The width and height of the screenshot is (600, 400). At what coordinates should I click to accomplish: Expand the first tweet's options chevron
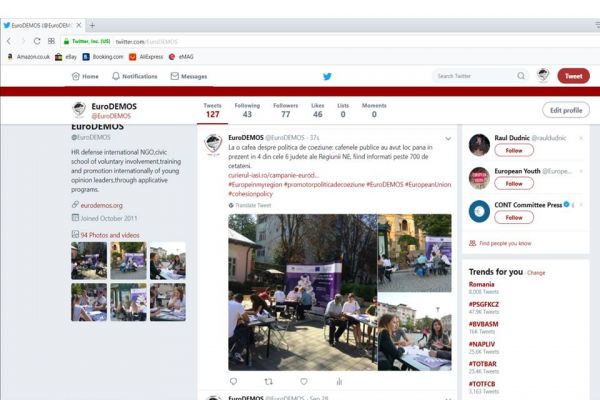point(448,139)
